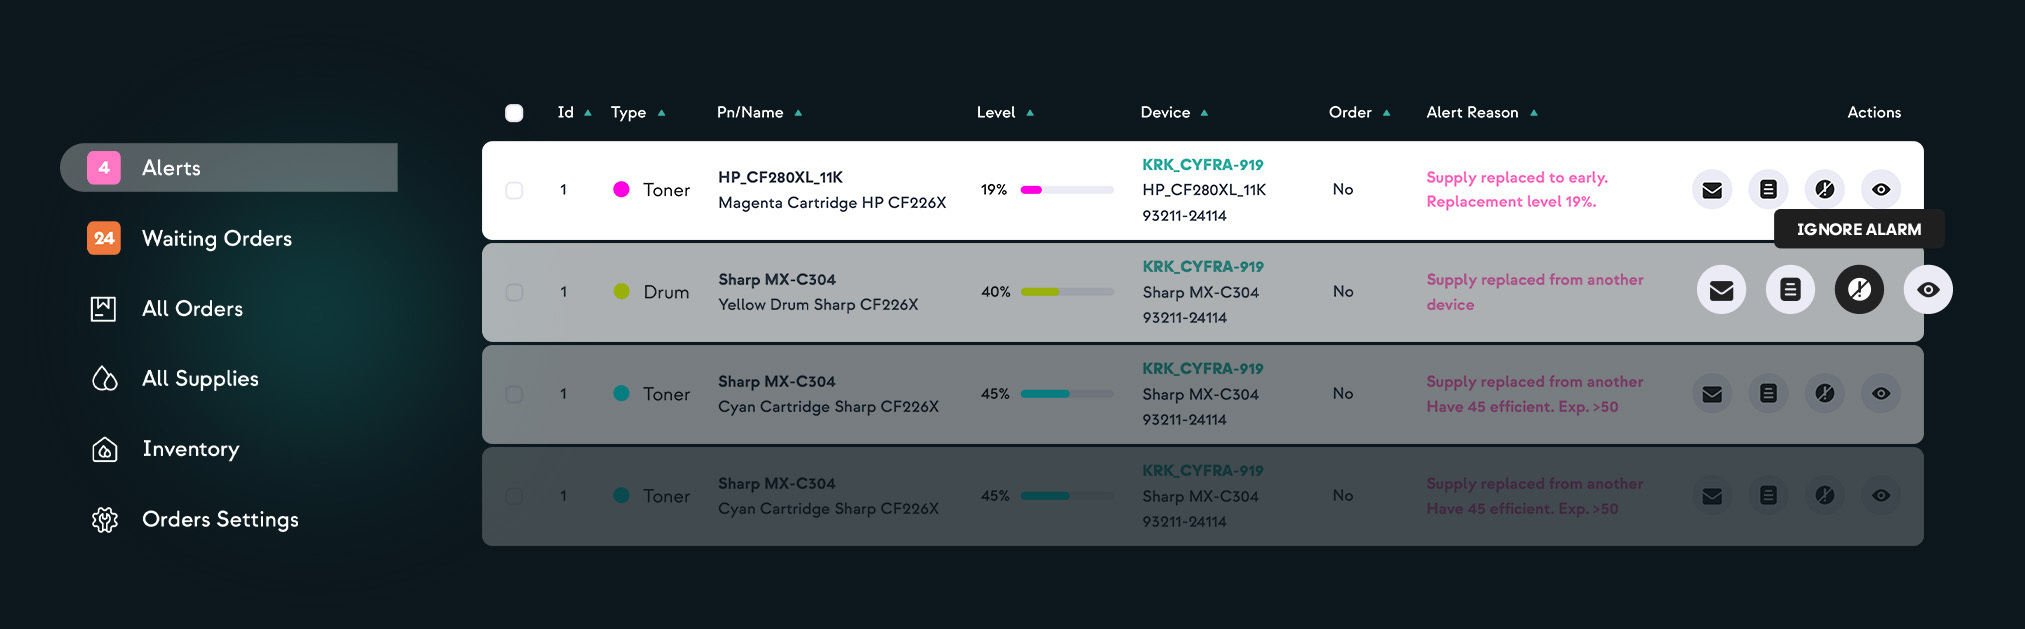The image size is (2025, 629).
Task: View details eye icon for Magenta Cartridge
Action: [1881, 190]
